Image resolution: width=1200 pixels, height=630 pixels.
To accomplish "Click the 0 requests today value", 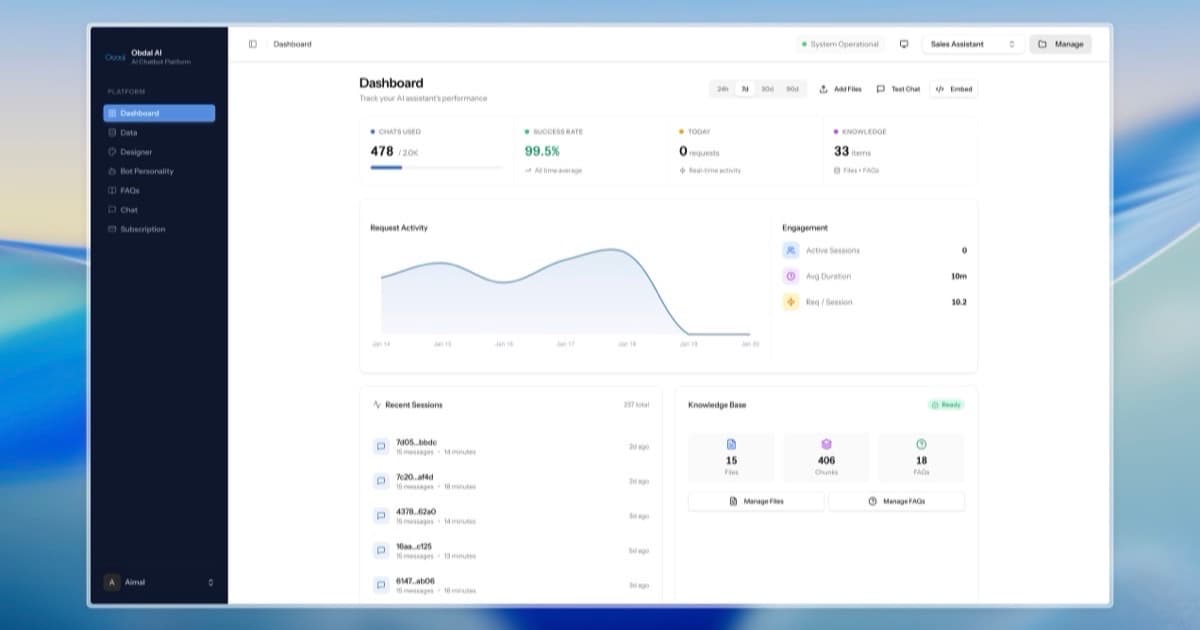I will (x=699, y=151).
